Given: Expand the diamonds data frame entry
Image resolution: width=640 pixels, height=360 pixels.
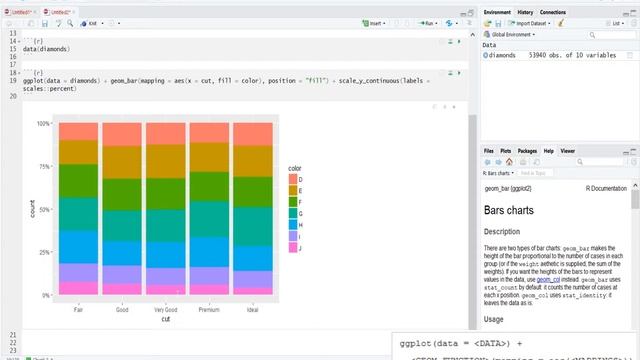Looking at the screenshot, I should (x=485, y=55).
